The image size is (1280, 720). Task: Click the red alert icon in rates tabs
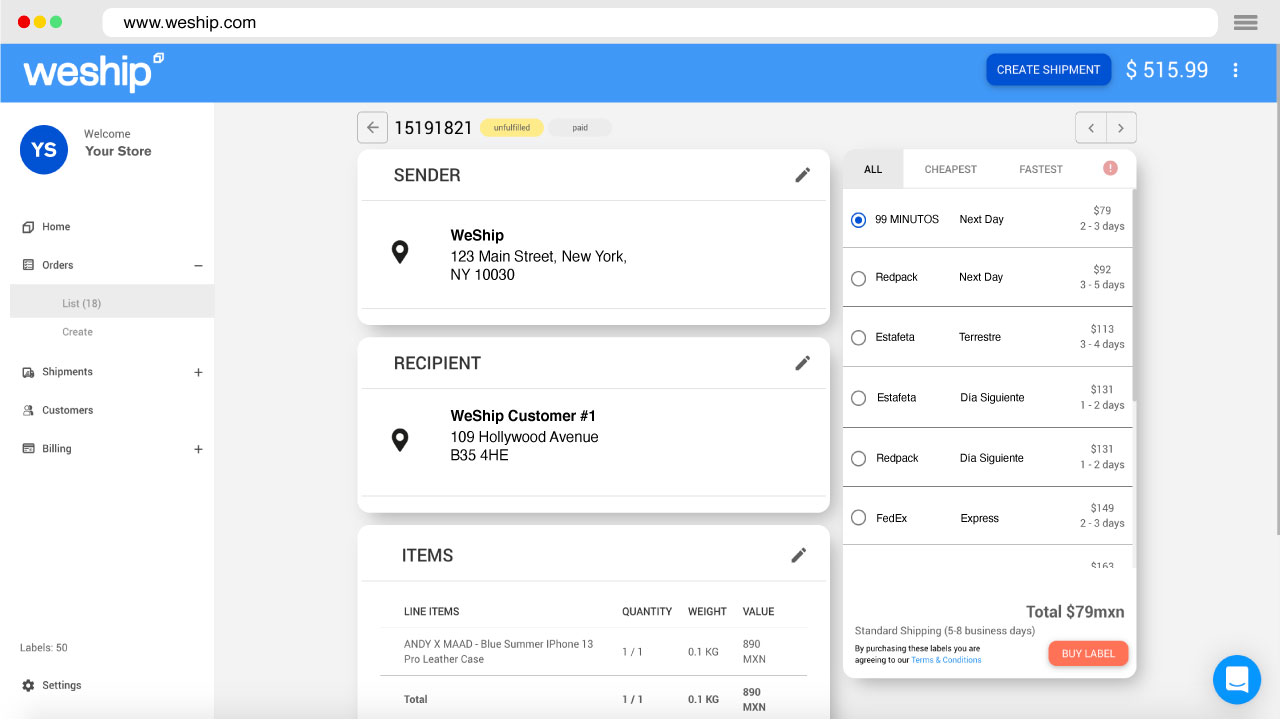(x=1110, y=168)
